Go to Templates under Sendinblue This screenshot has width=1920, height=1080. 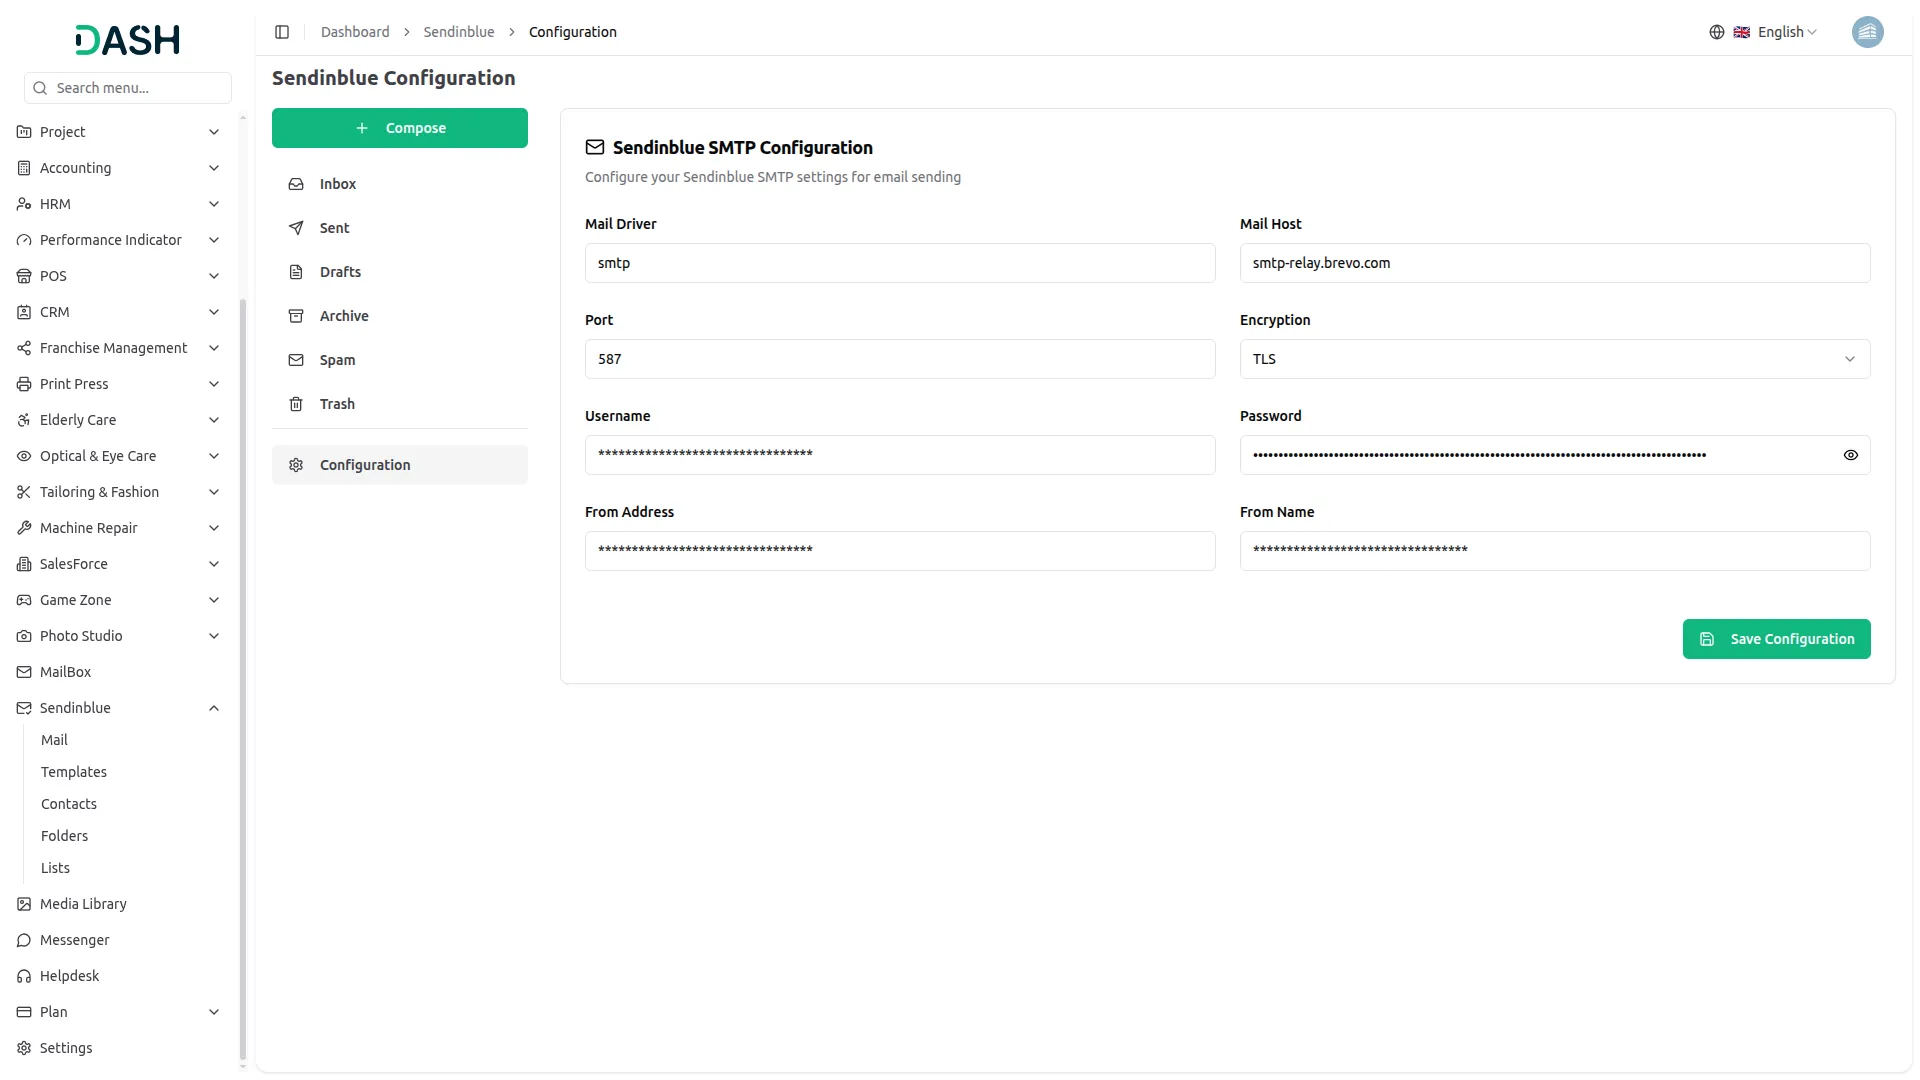[73, 771]
